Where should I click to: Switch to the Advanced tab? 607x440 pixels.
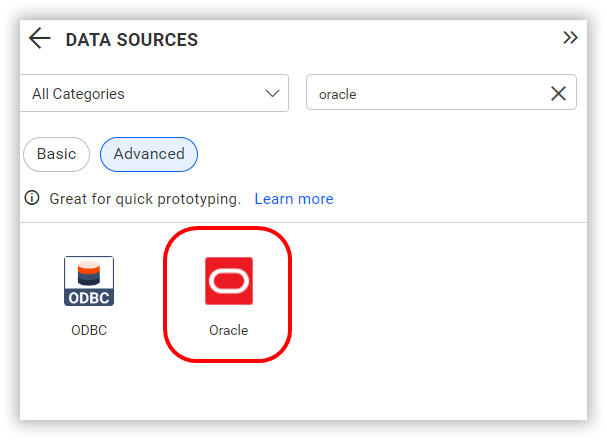(x=149, y=154)
